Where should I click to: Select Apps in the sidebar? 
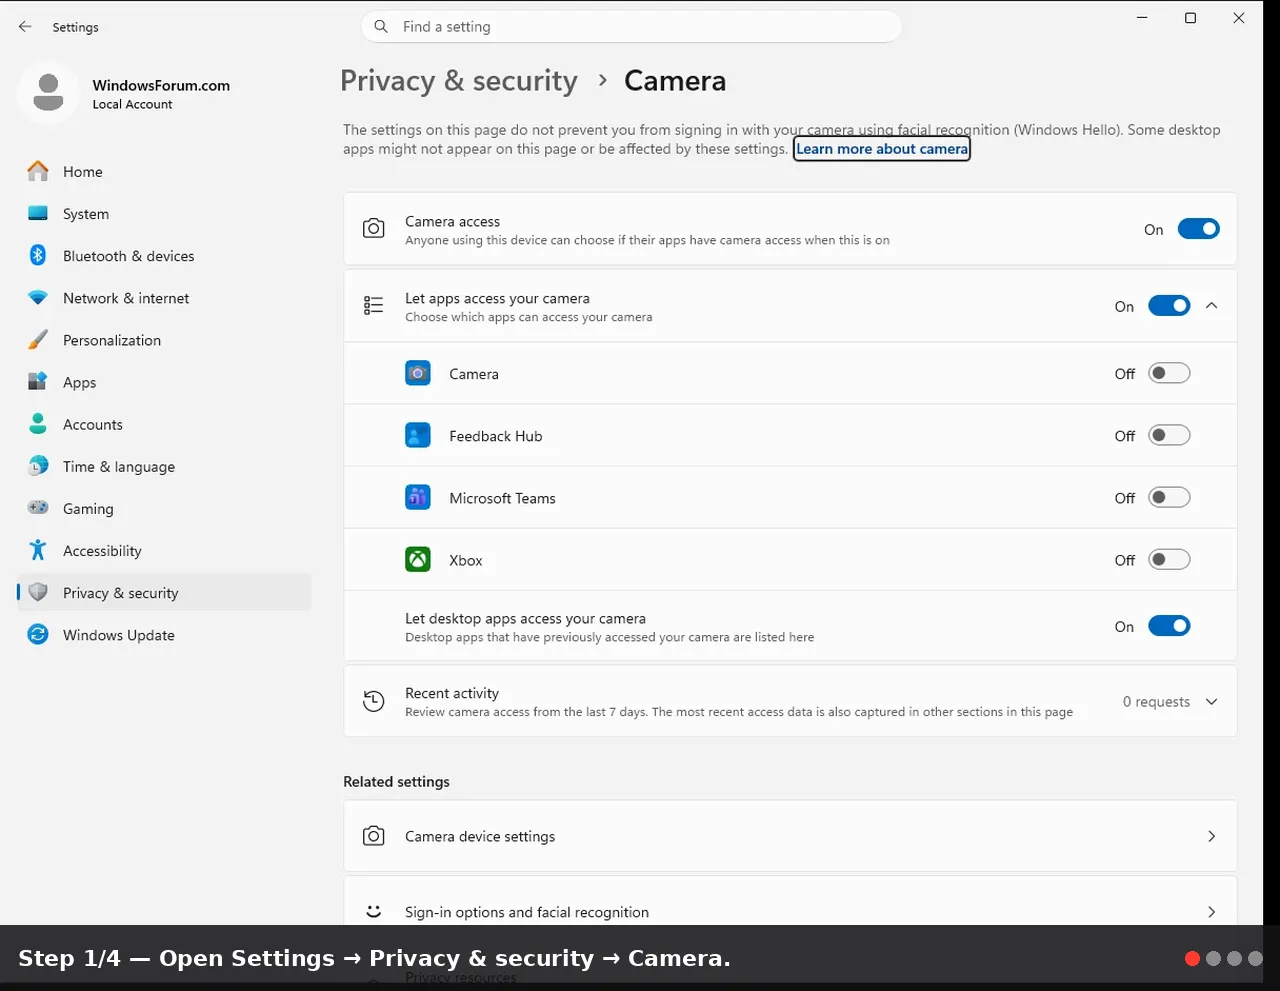(x=164, y=382)
